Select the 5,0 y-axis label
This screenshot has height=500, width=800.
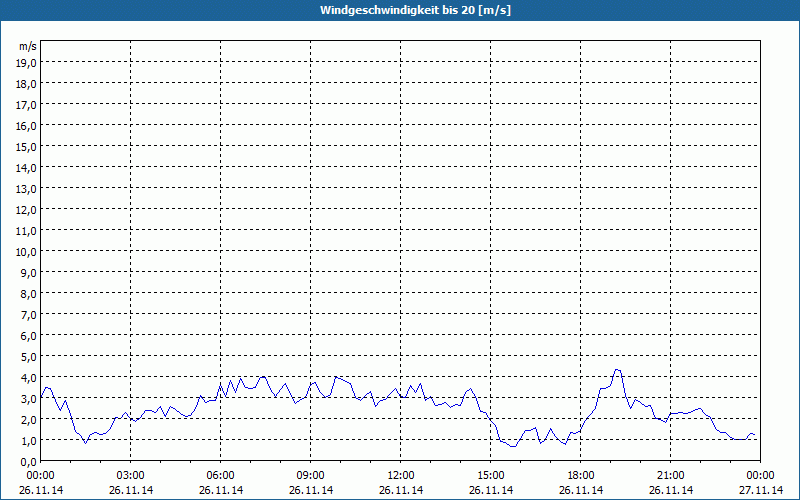[28, 357]
